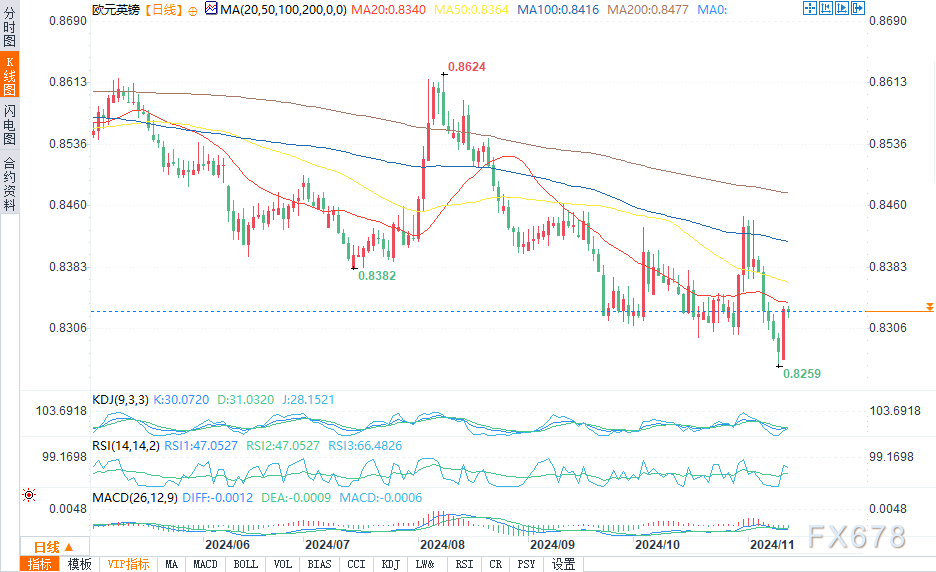
Task: Switch to the 闪电图 side tab
Action: [10, 125]
